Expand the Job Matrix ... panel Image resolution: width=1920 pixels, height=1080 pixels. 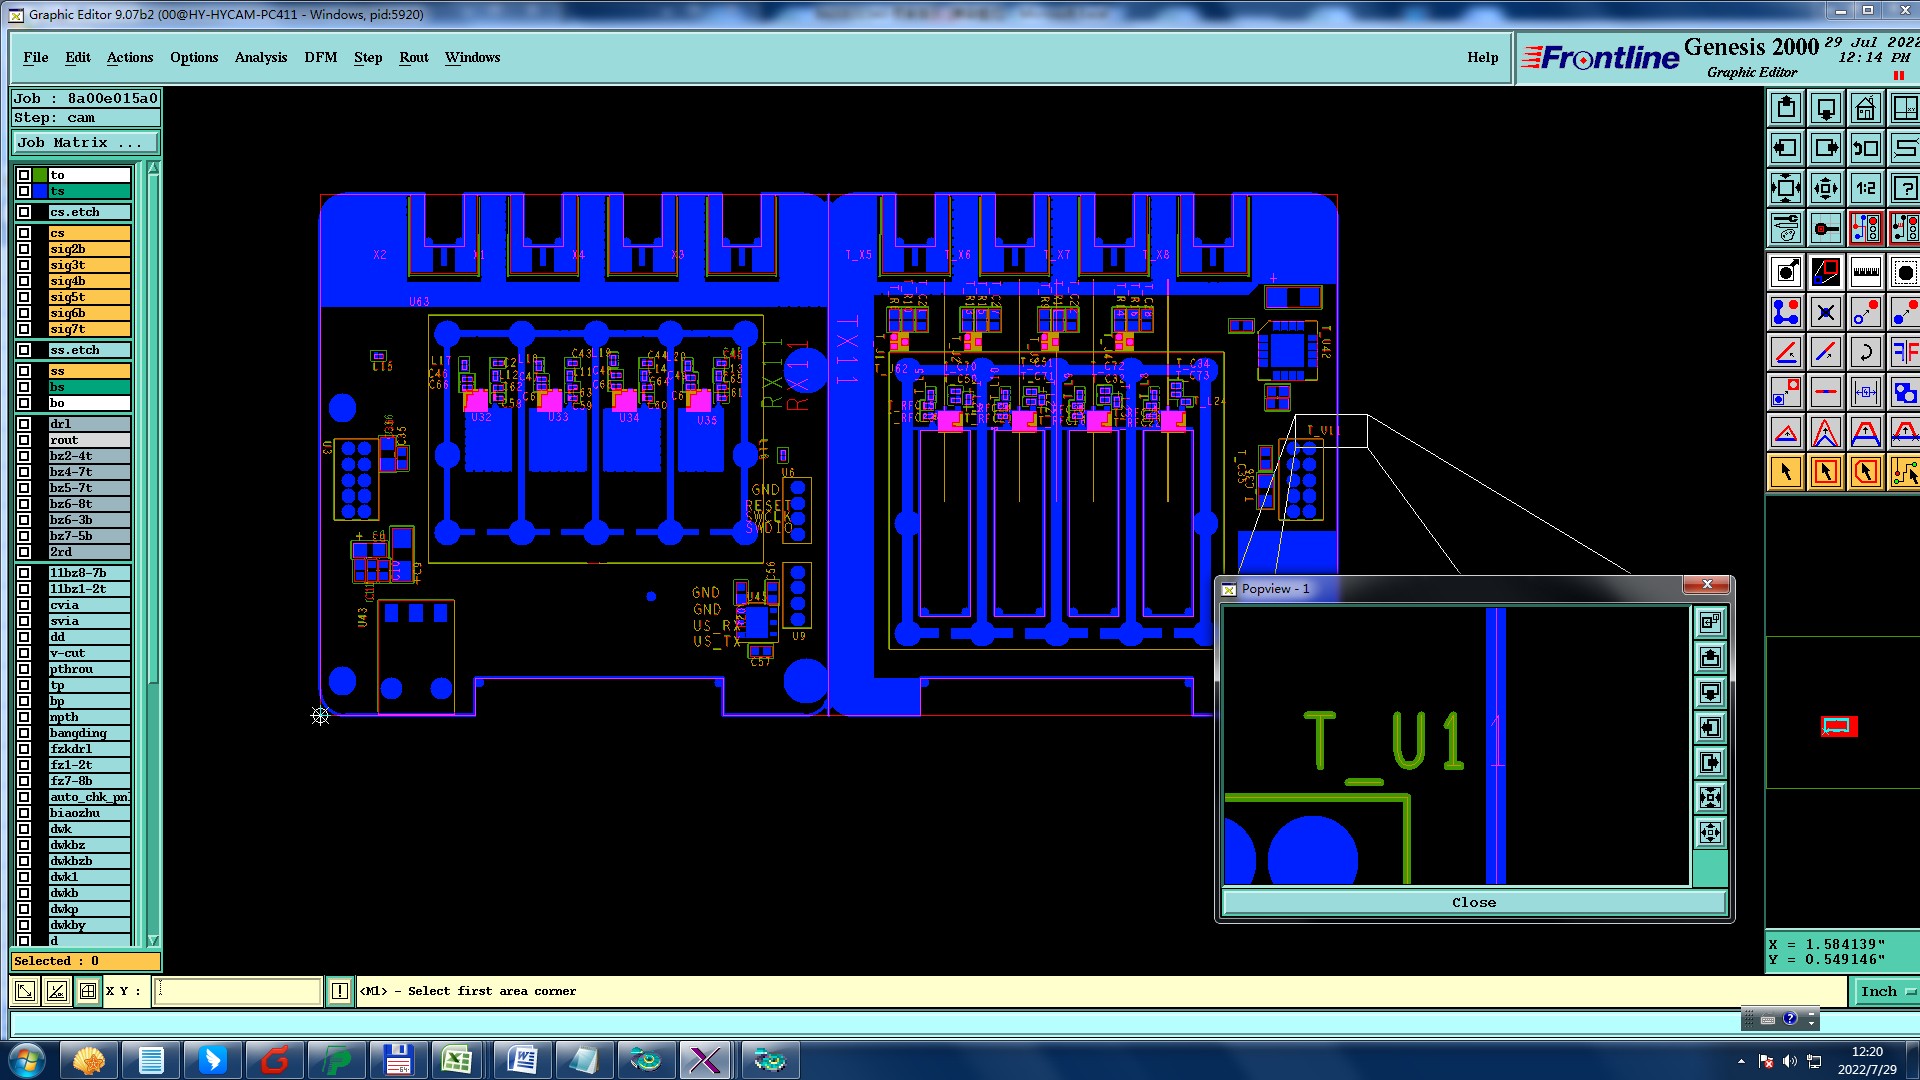[x=85, y=143]
